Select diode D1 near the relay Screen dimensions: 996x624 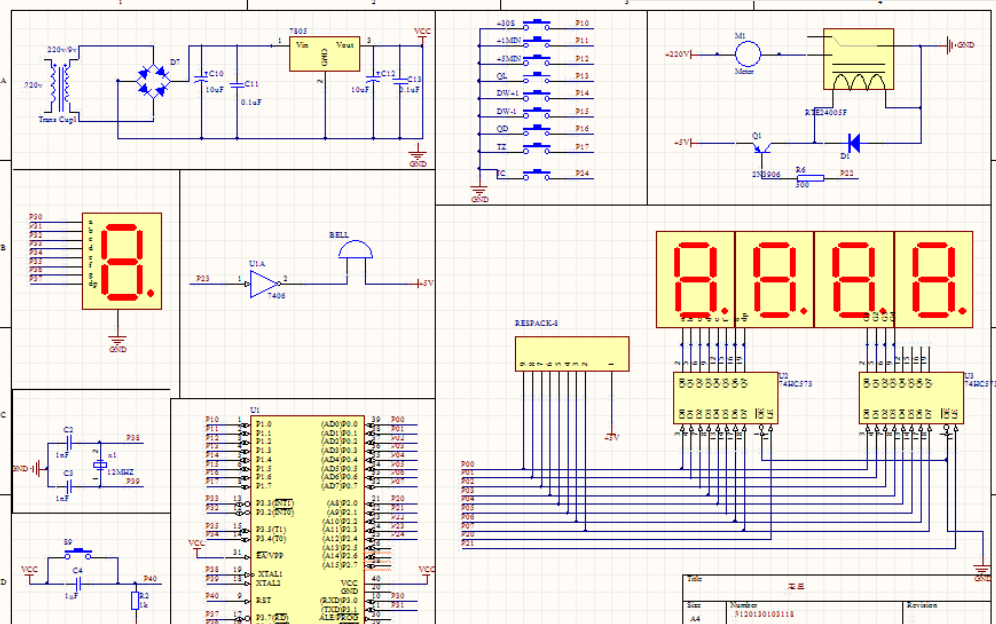(x=853, y=143)
